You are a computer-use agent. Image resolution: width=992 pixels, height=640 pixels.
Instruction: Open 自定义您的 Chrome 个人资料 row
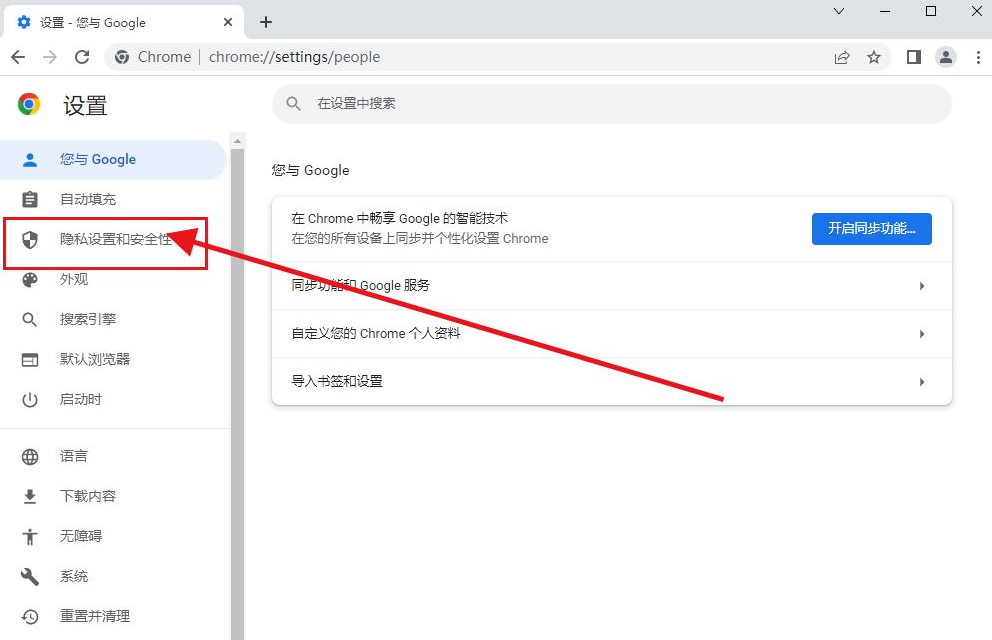pos(612,334)
